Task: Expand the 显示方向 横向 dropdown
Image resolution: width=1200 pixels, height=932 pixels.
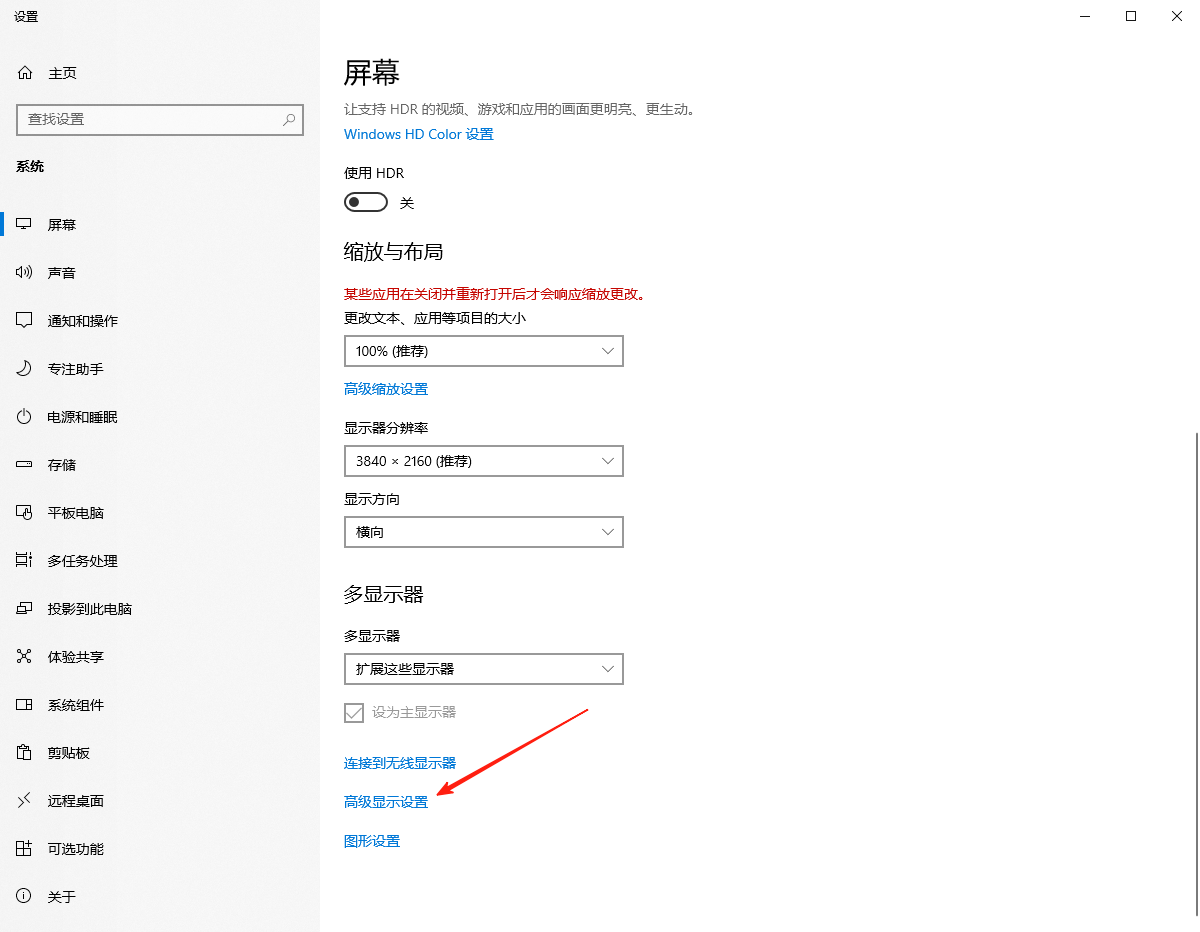Action: [483, 532]
